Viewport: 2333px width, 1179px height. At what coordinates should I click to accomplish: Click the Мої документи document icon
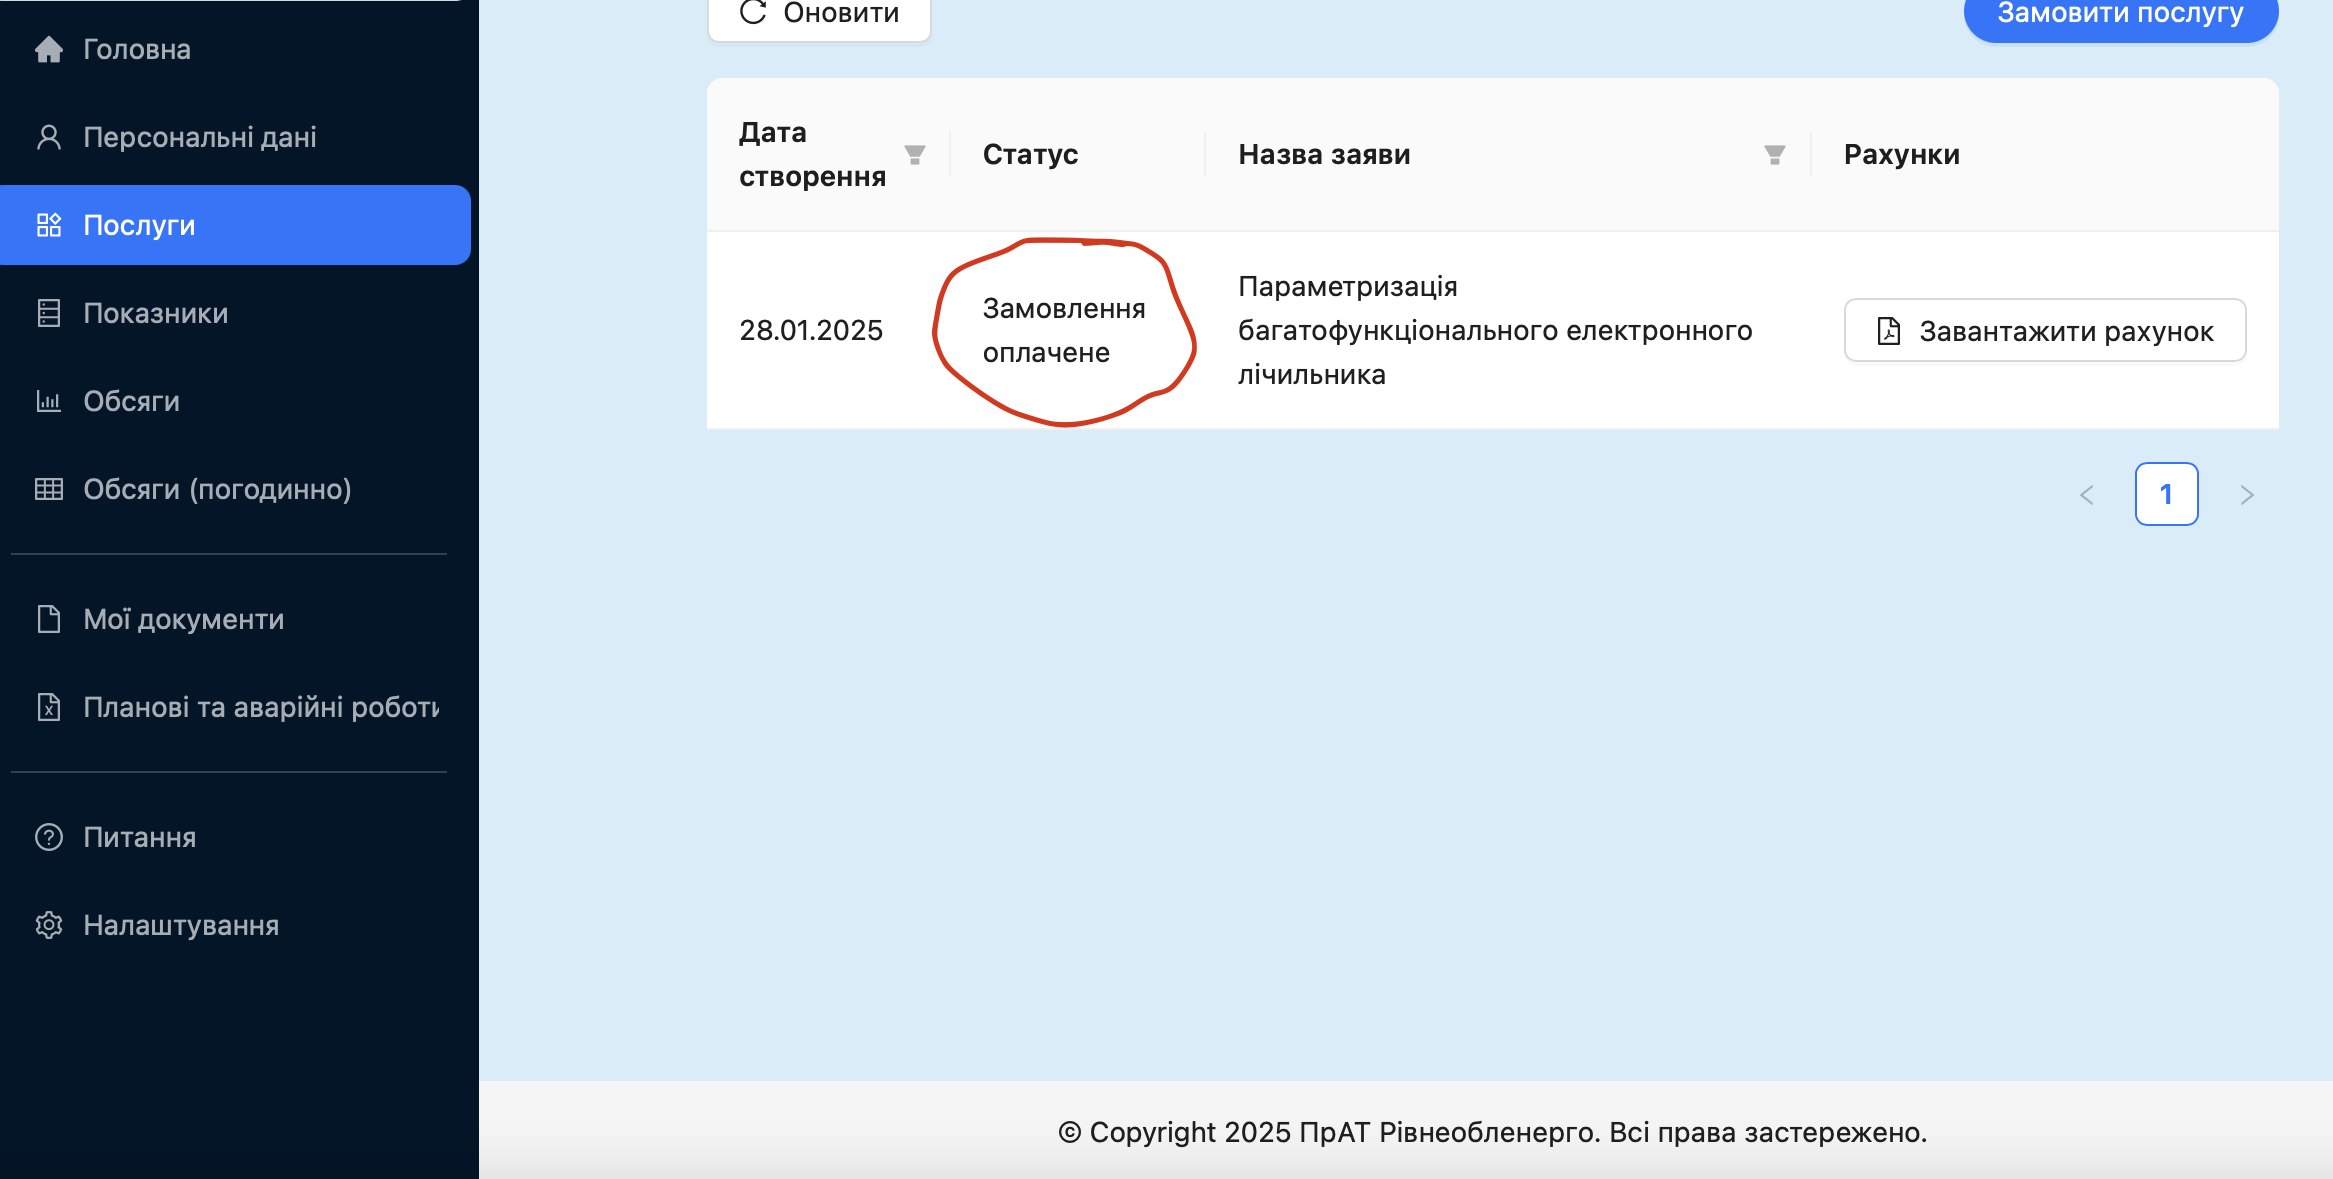tap(50, 618)
